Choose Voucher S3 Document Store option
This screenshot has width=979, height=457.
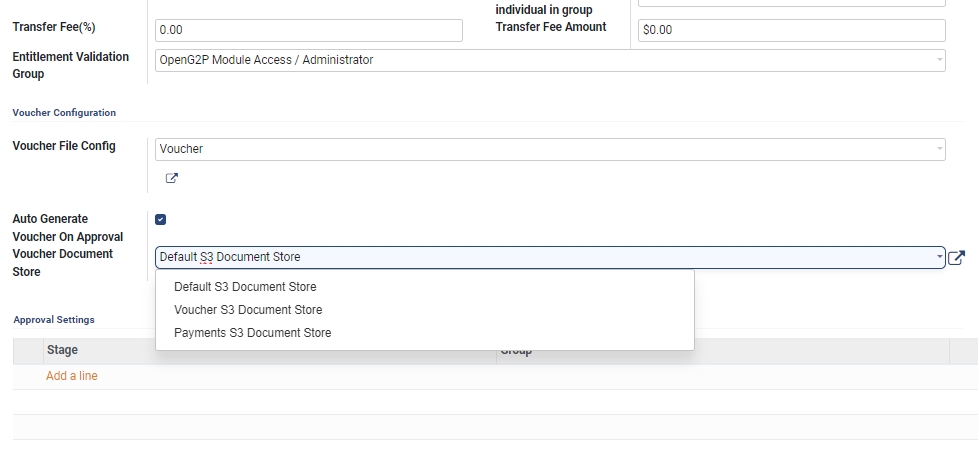tap(248, 310)
